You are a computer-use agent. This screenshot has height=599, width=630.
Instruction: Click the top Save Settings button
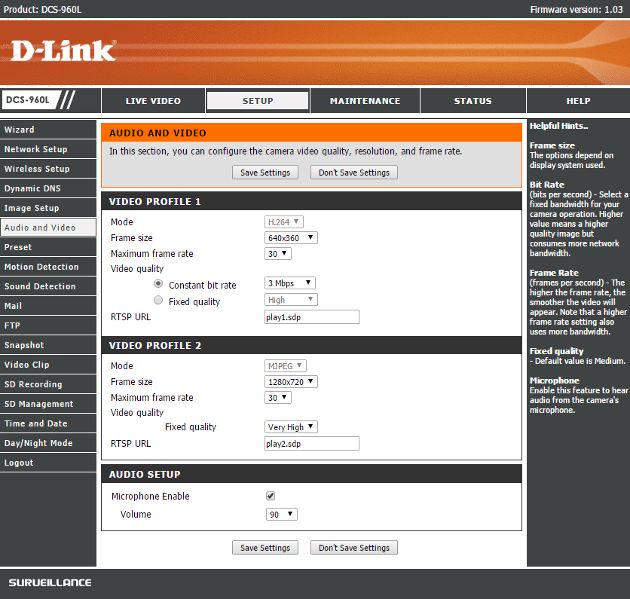tap(265, 172)
